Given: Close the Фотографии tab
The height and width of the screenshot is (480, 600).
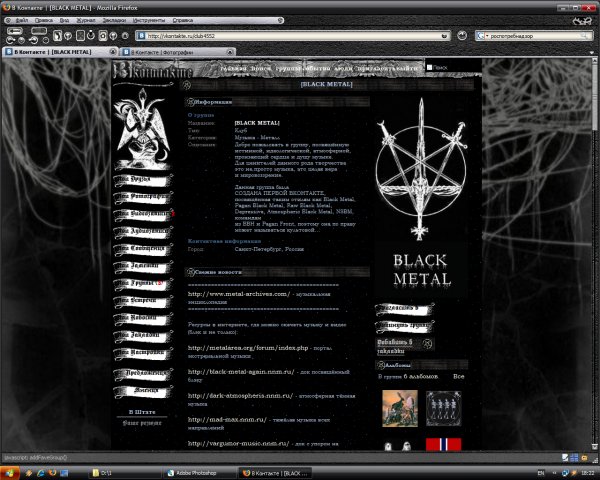Looking at the screenshot, I should [x=230, y=52].
